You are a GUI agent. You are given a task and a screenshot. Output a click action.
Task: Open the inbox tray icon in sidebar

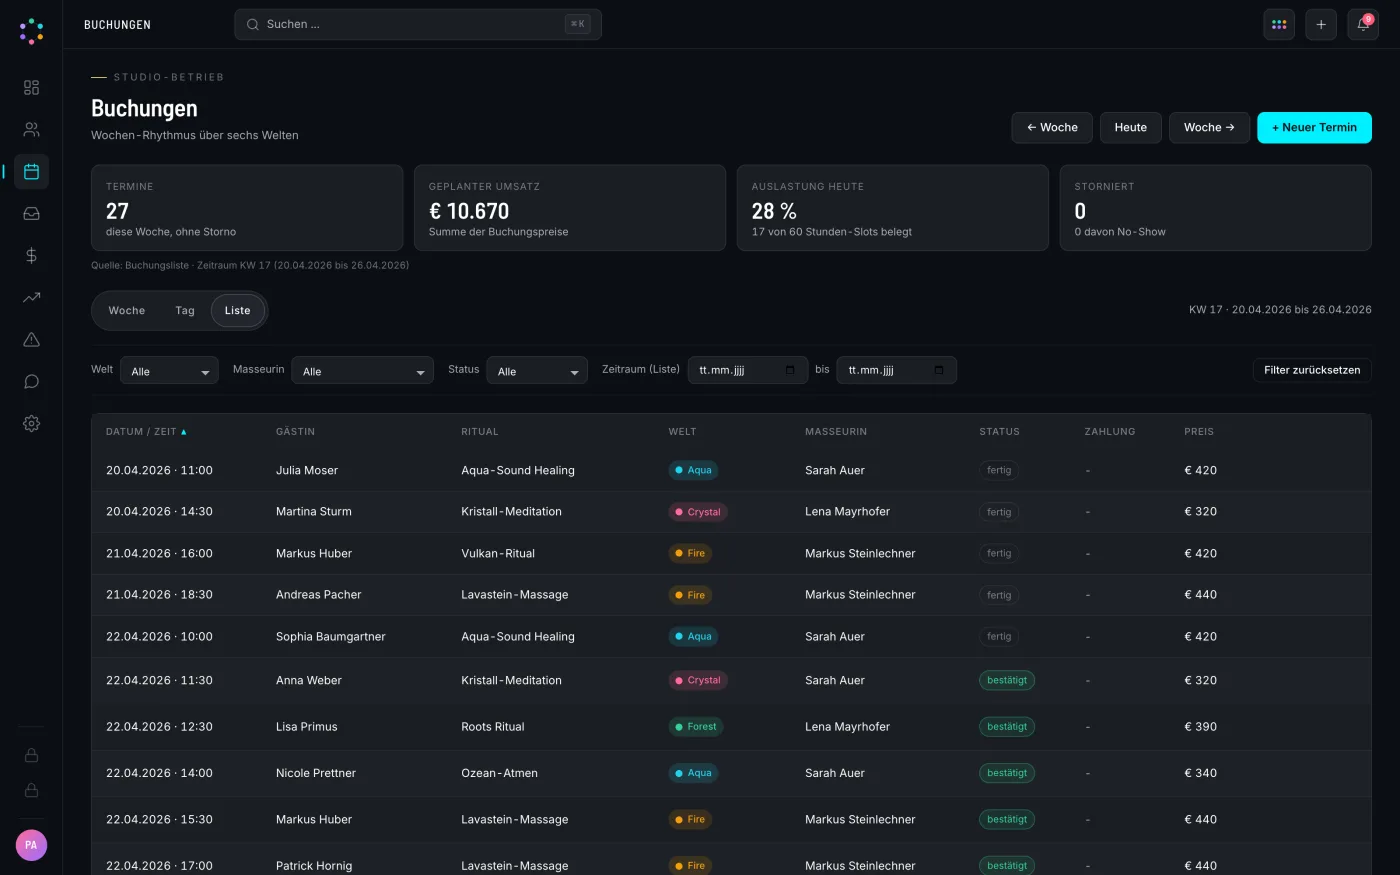click(x=31, y=214)
